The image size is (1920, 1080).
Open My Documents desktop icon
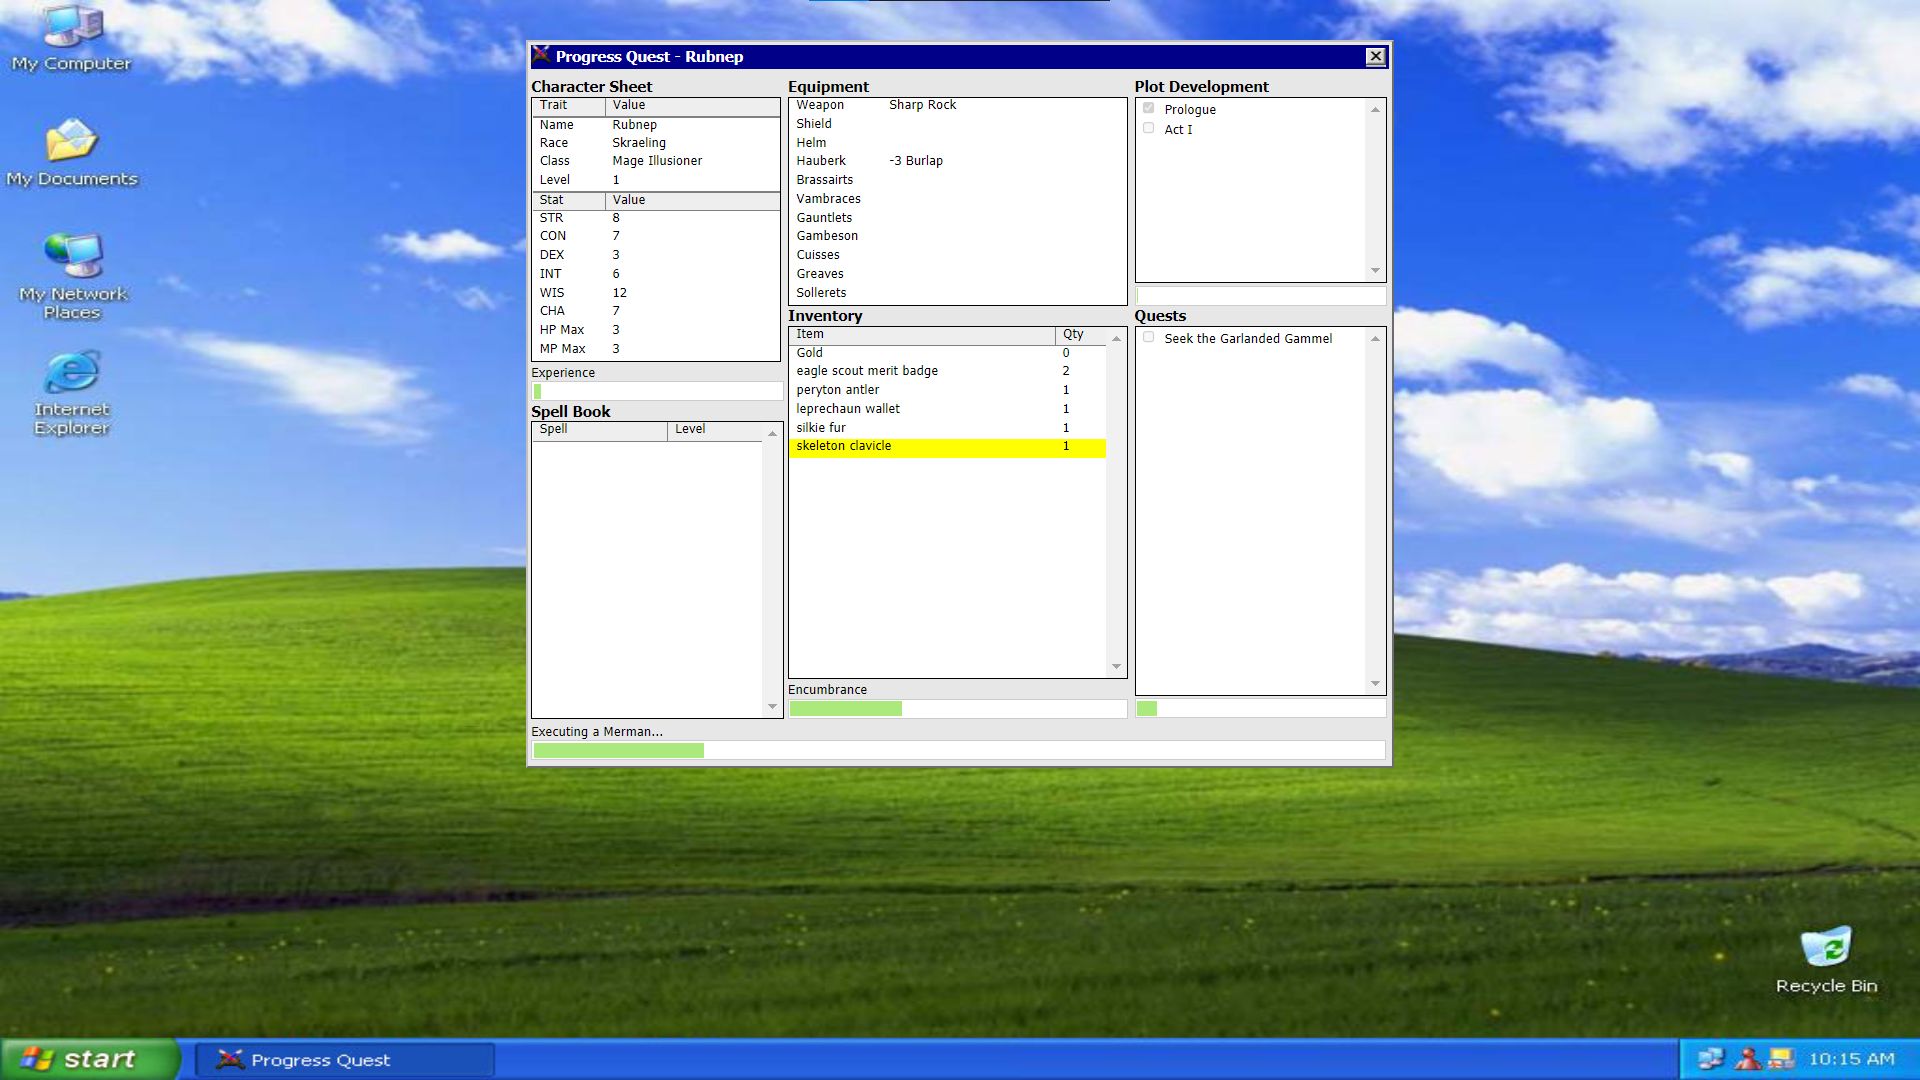[71, 153]
